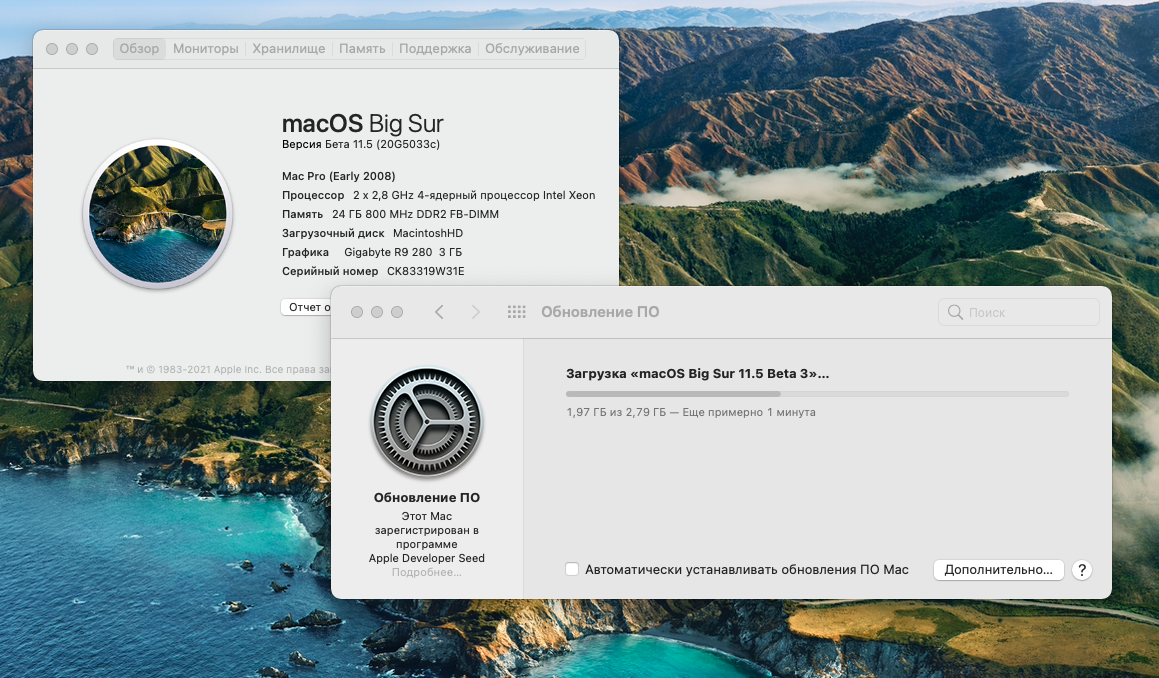Click the 24 ГБ 800 MHz DDR2 memory value

click(x=415, y=214)
